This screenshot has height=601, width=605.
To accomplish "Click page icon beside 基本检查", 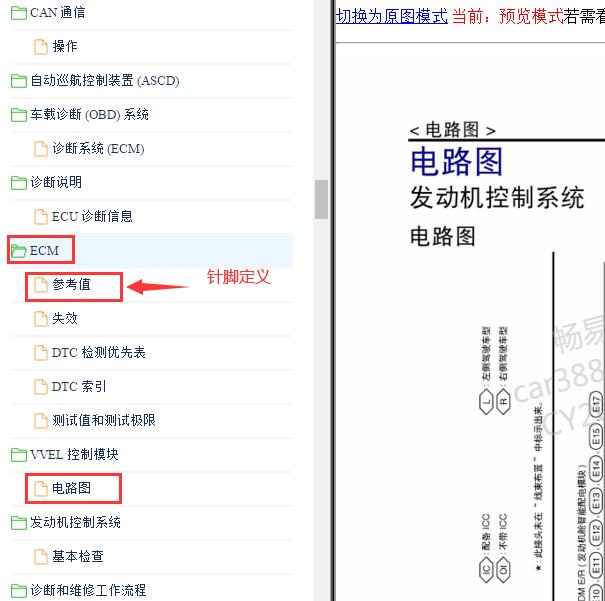I will [x=41, y=557].
